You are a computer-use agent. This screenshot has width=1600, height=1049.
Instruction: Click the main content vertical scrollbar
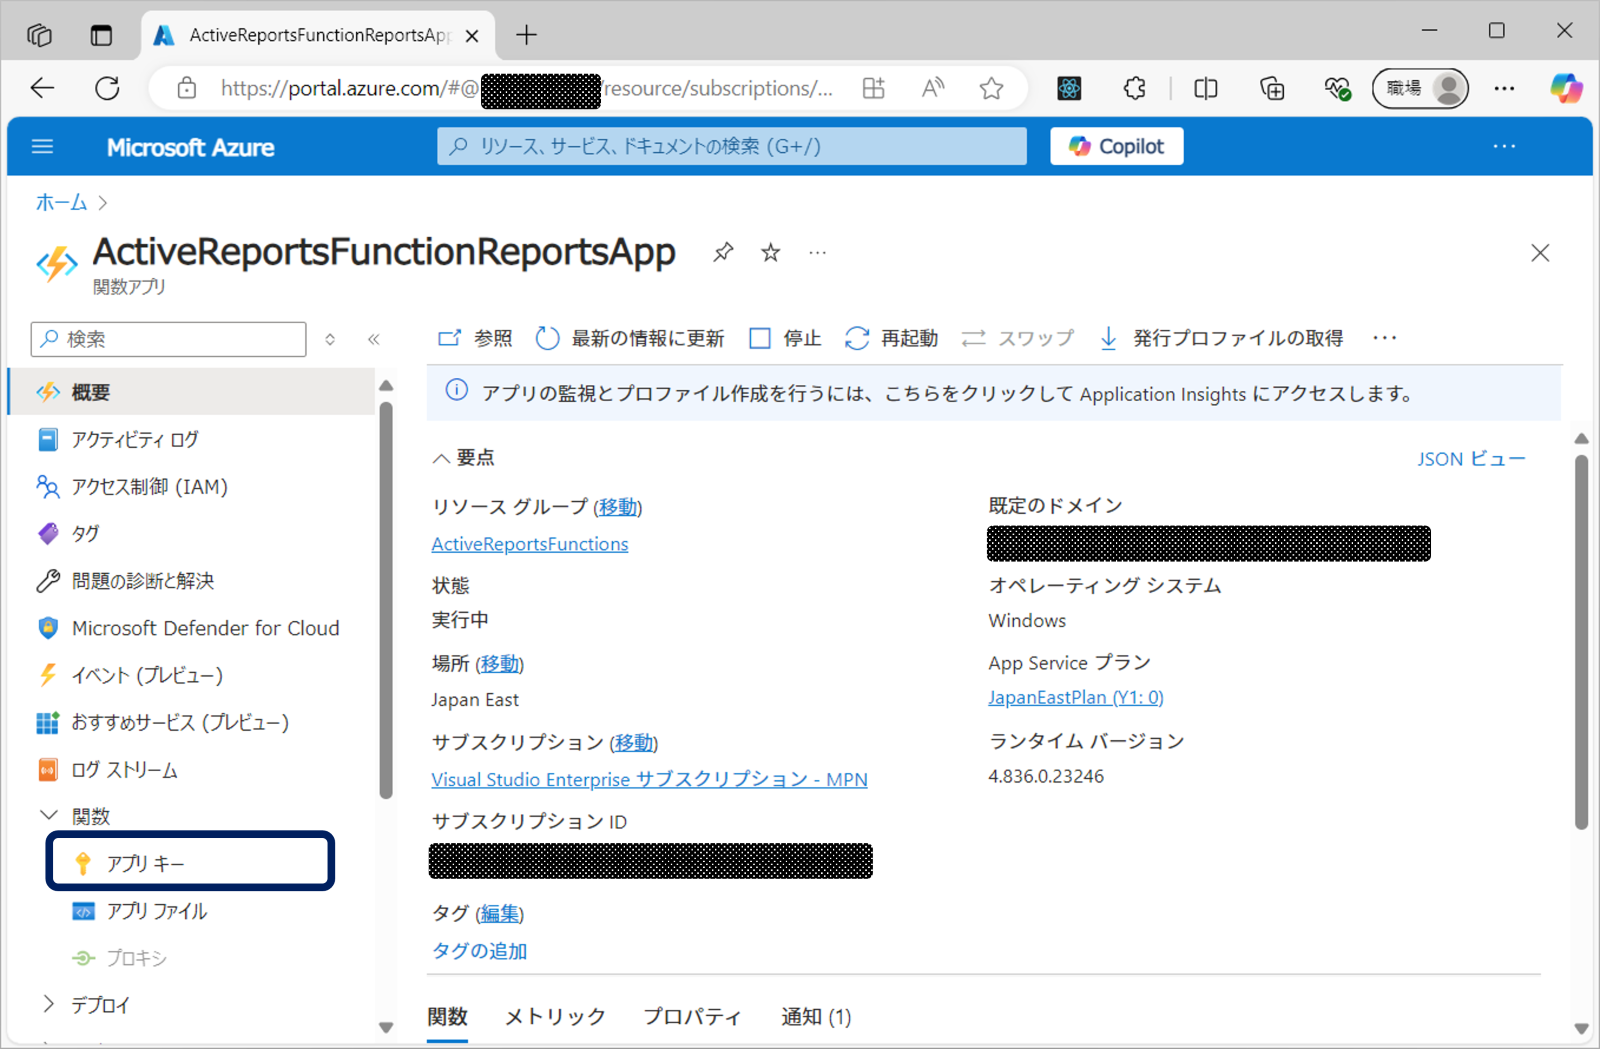point(1581,642)
